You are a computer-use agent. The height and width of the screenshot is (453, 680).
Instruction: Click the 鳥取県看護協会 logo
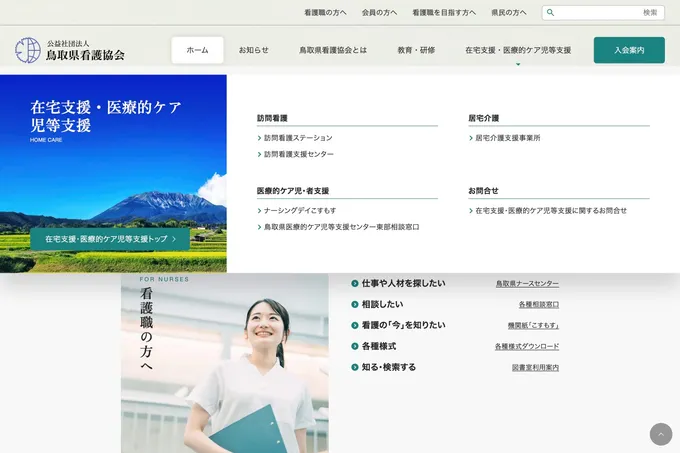pyautogui.click(x=70, y=50)
